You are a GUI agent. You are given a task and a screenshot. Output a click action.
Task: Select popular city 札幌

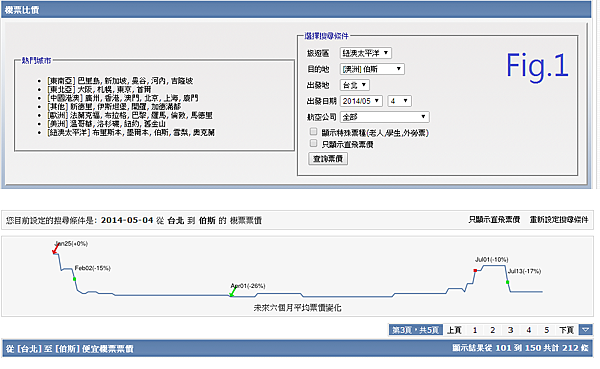[x=104, y=89]
